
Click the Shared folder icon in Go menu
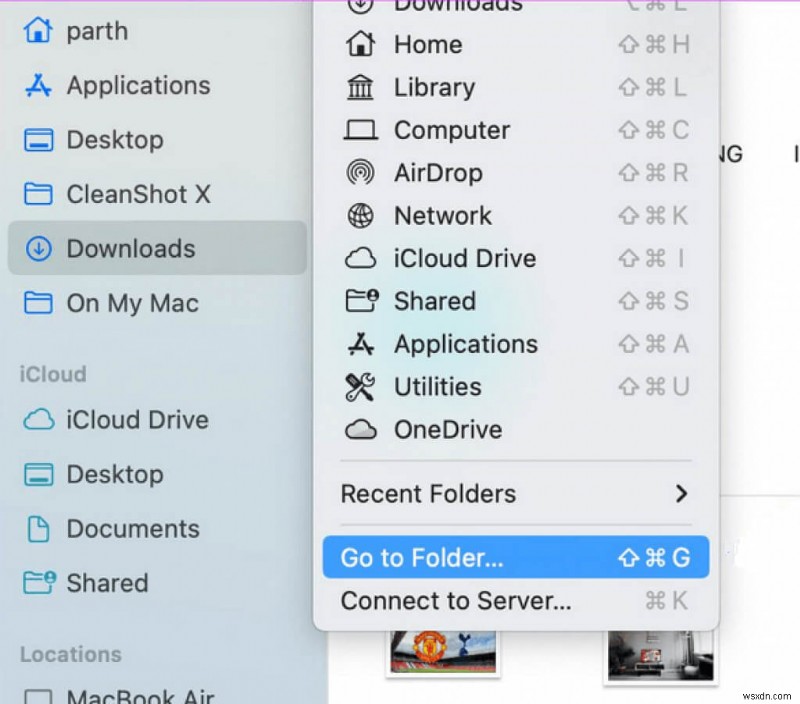pos(362,300)
